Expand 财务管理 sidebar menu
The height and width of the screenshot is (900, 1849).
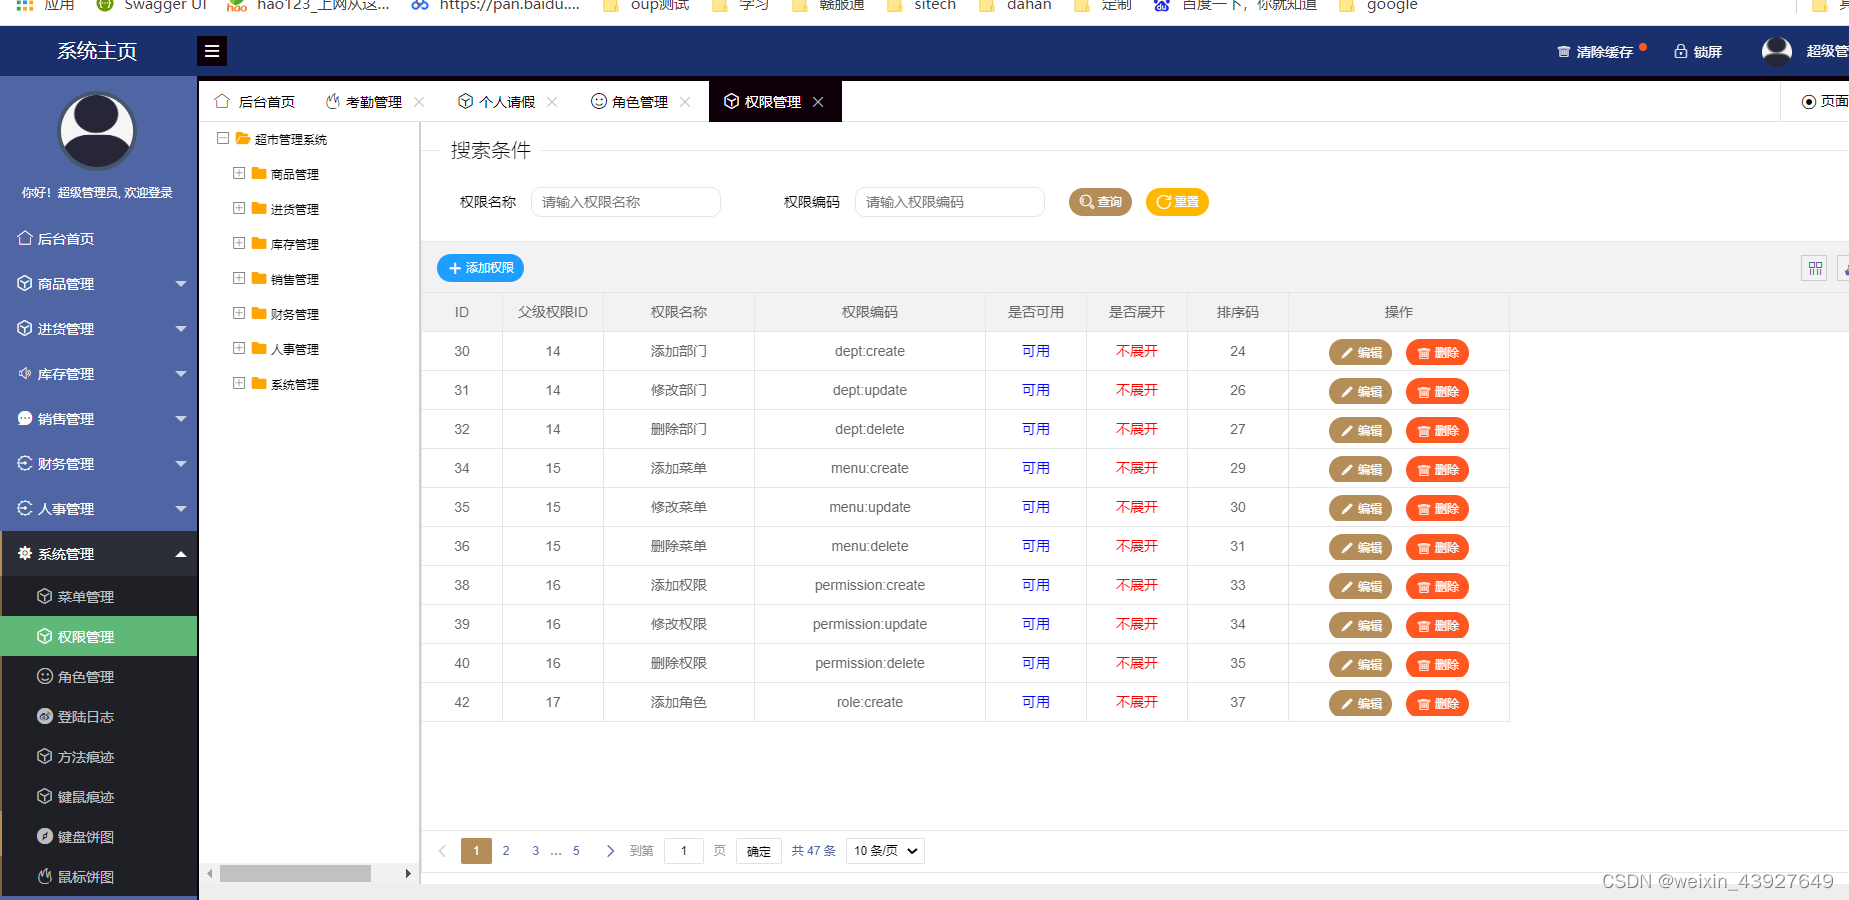[x=98, y=463]
